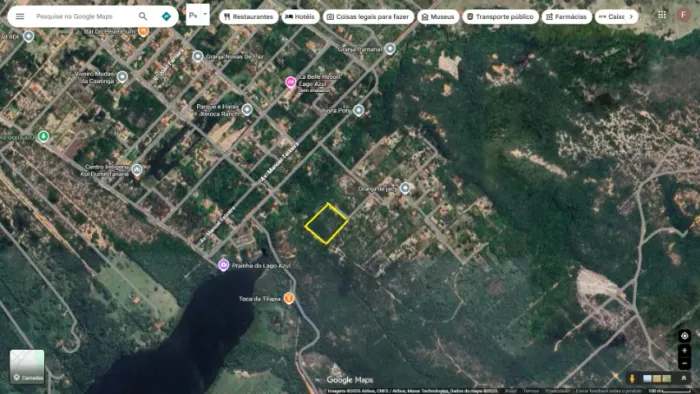Open the small dropdown arrow beside search box
This screenshot has height=394, width=700.
pyautogui.click(x=205, y=14)
